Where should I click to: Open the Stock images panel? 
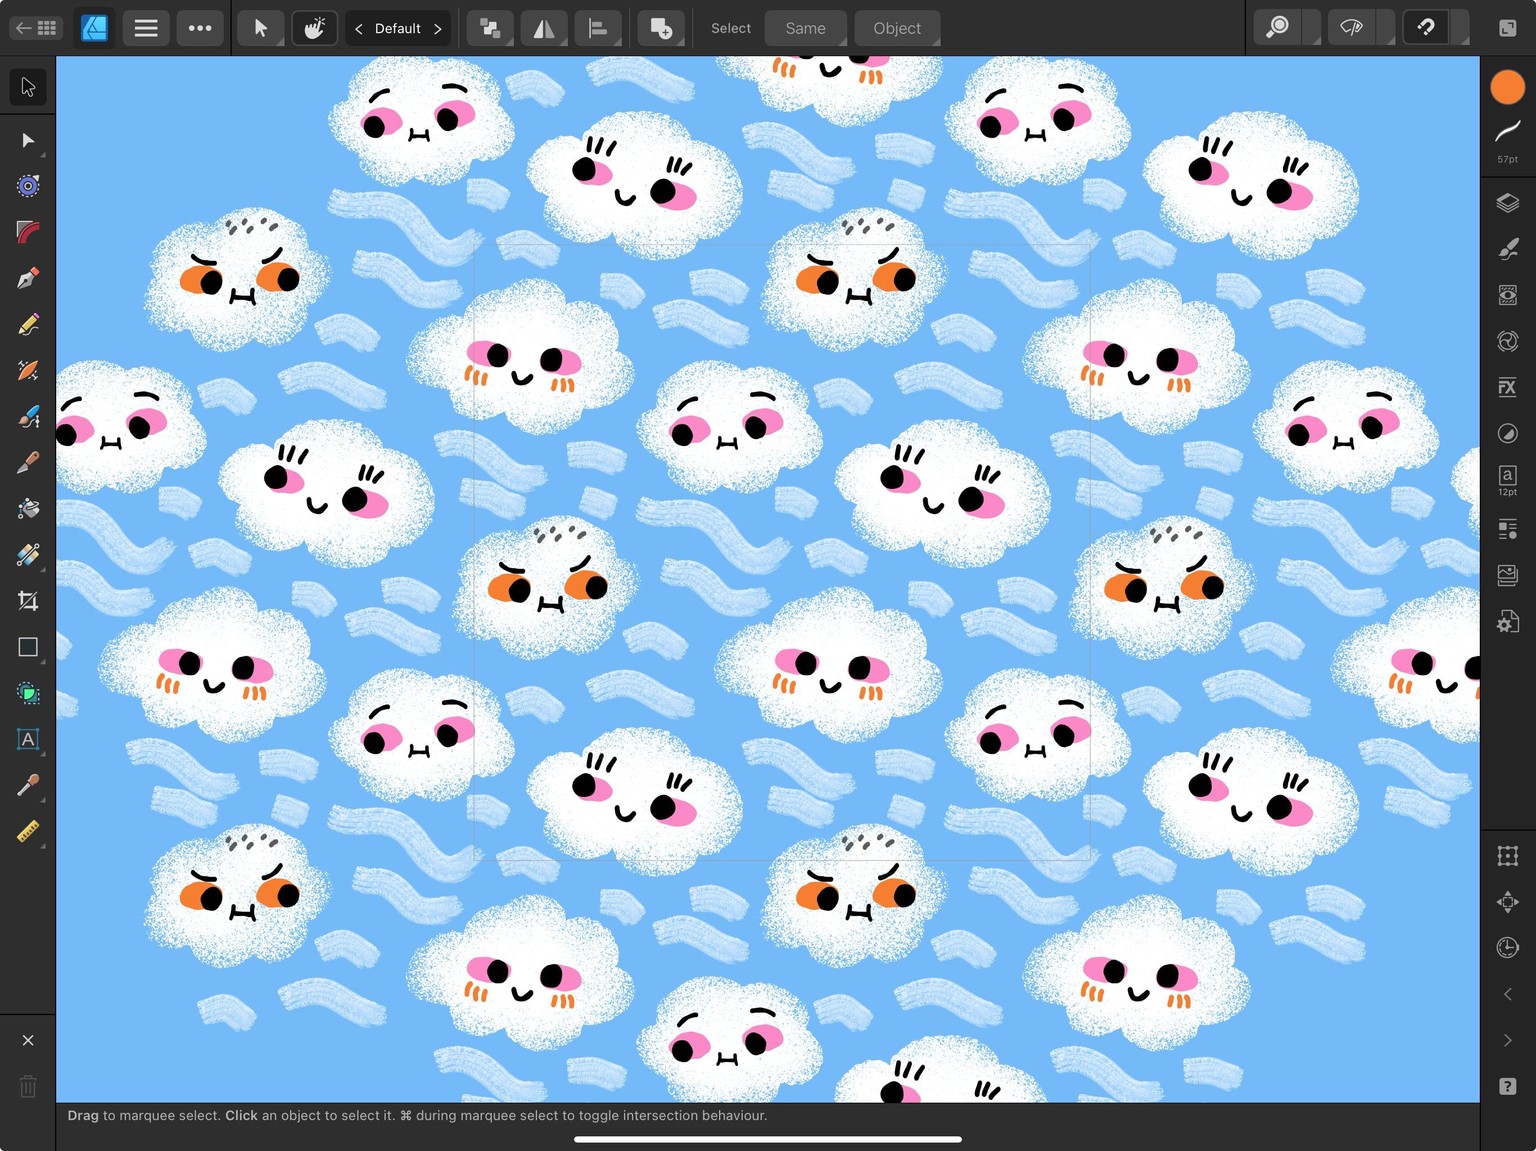click(1508, 575)
